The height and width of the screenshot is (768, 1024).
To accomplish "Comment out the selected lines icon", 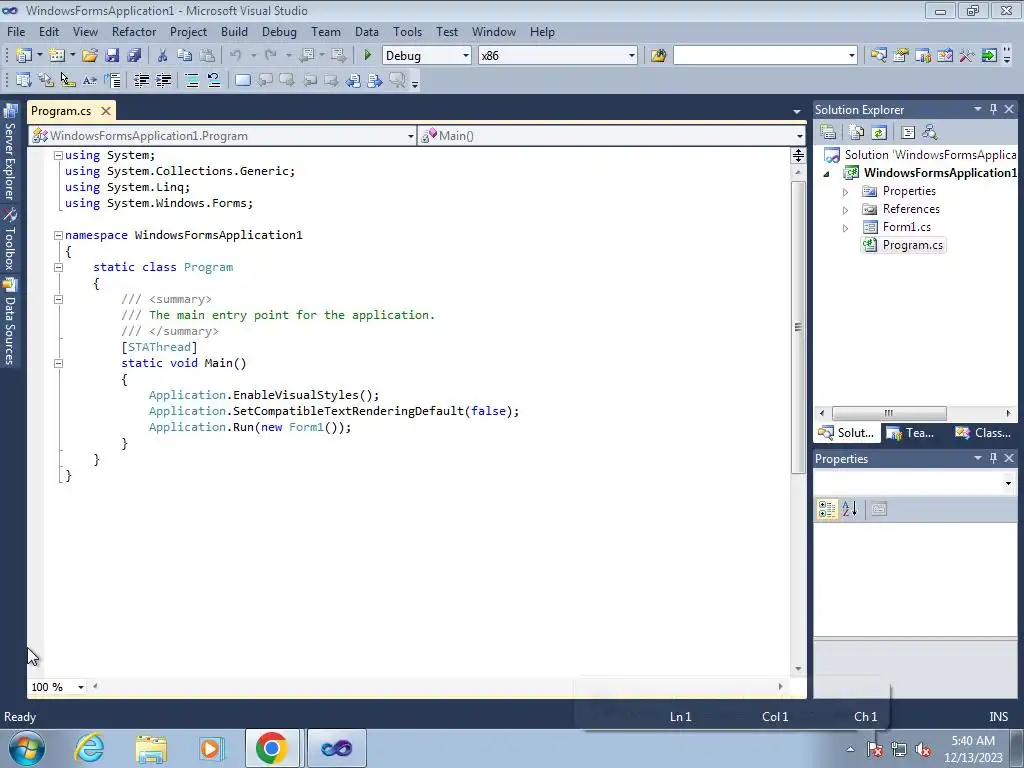I will (191, 80).
